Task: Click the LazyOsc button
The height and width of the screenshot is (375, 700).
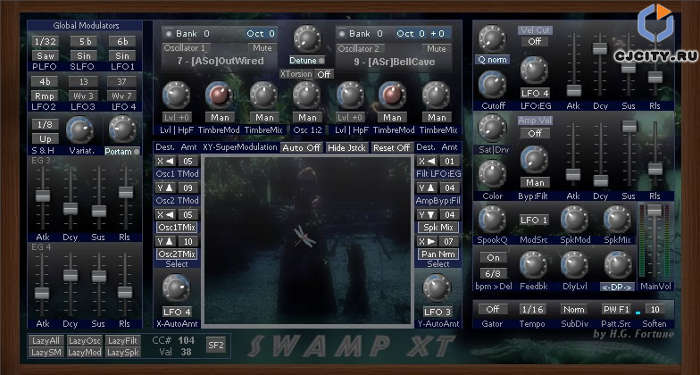Action: pyautogui.click(x=85, y=341)
